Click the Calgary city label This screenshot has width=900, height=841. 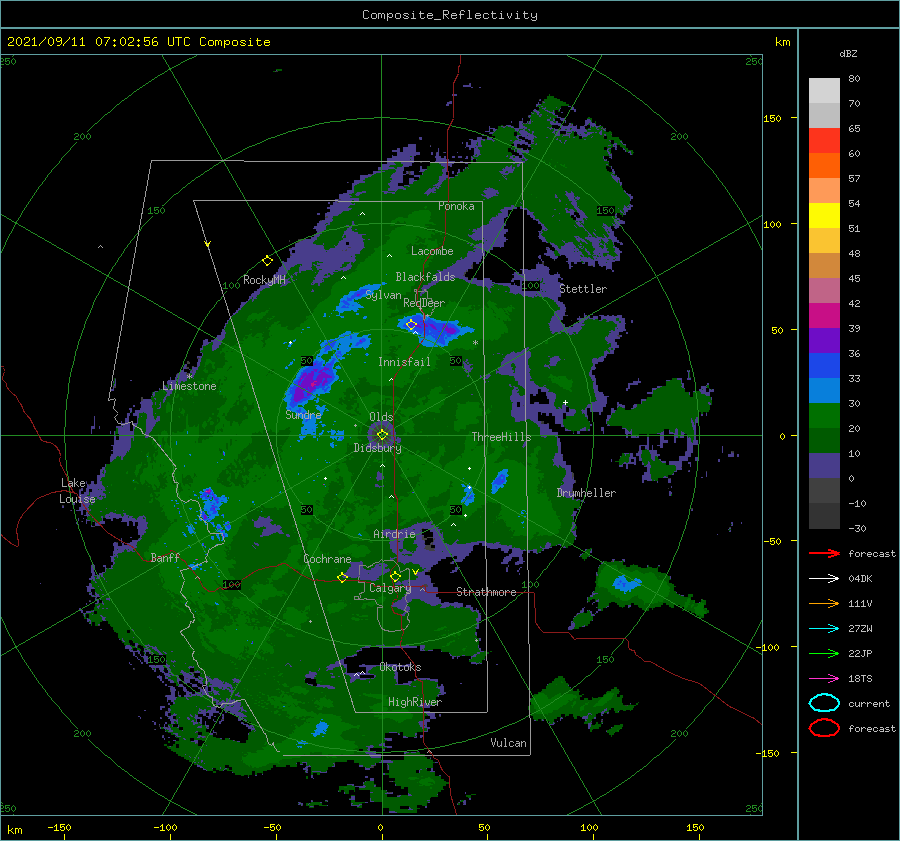pos(390,588)
